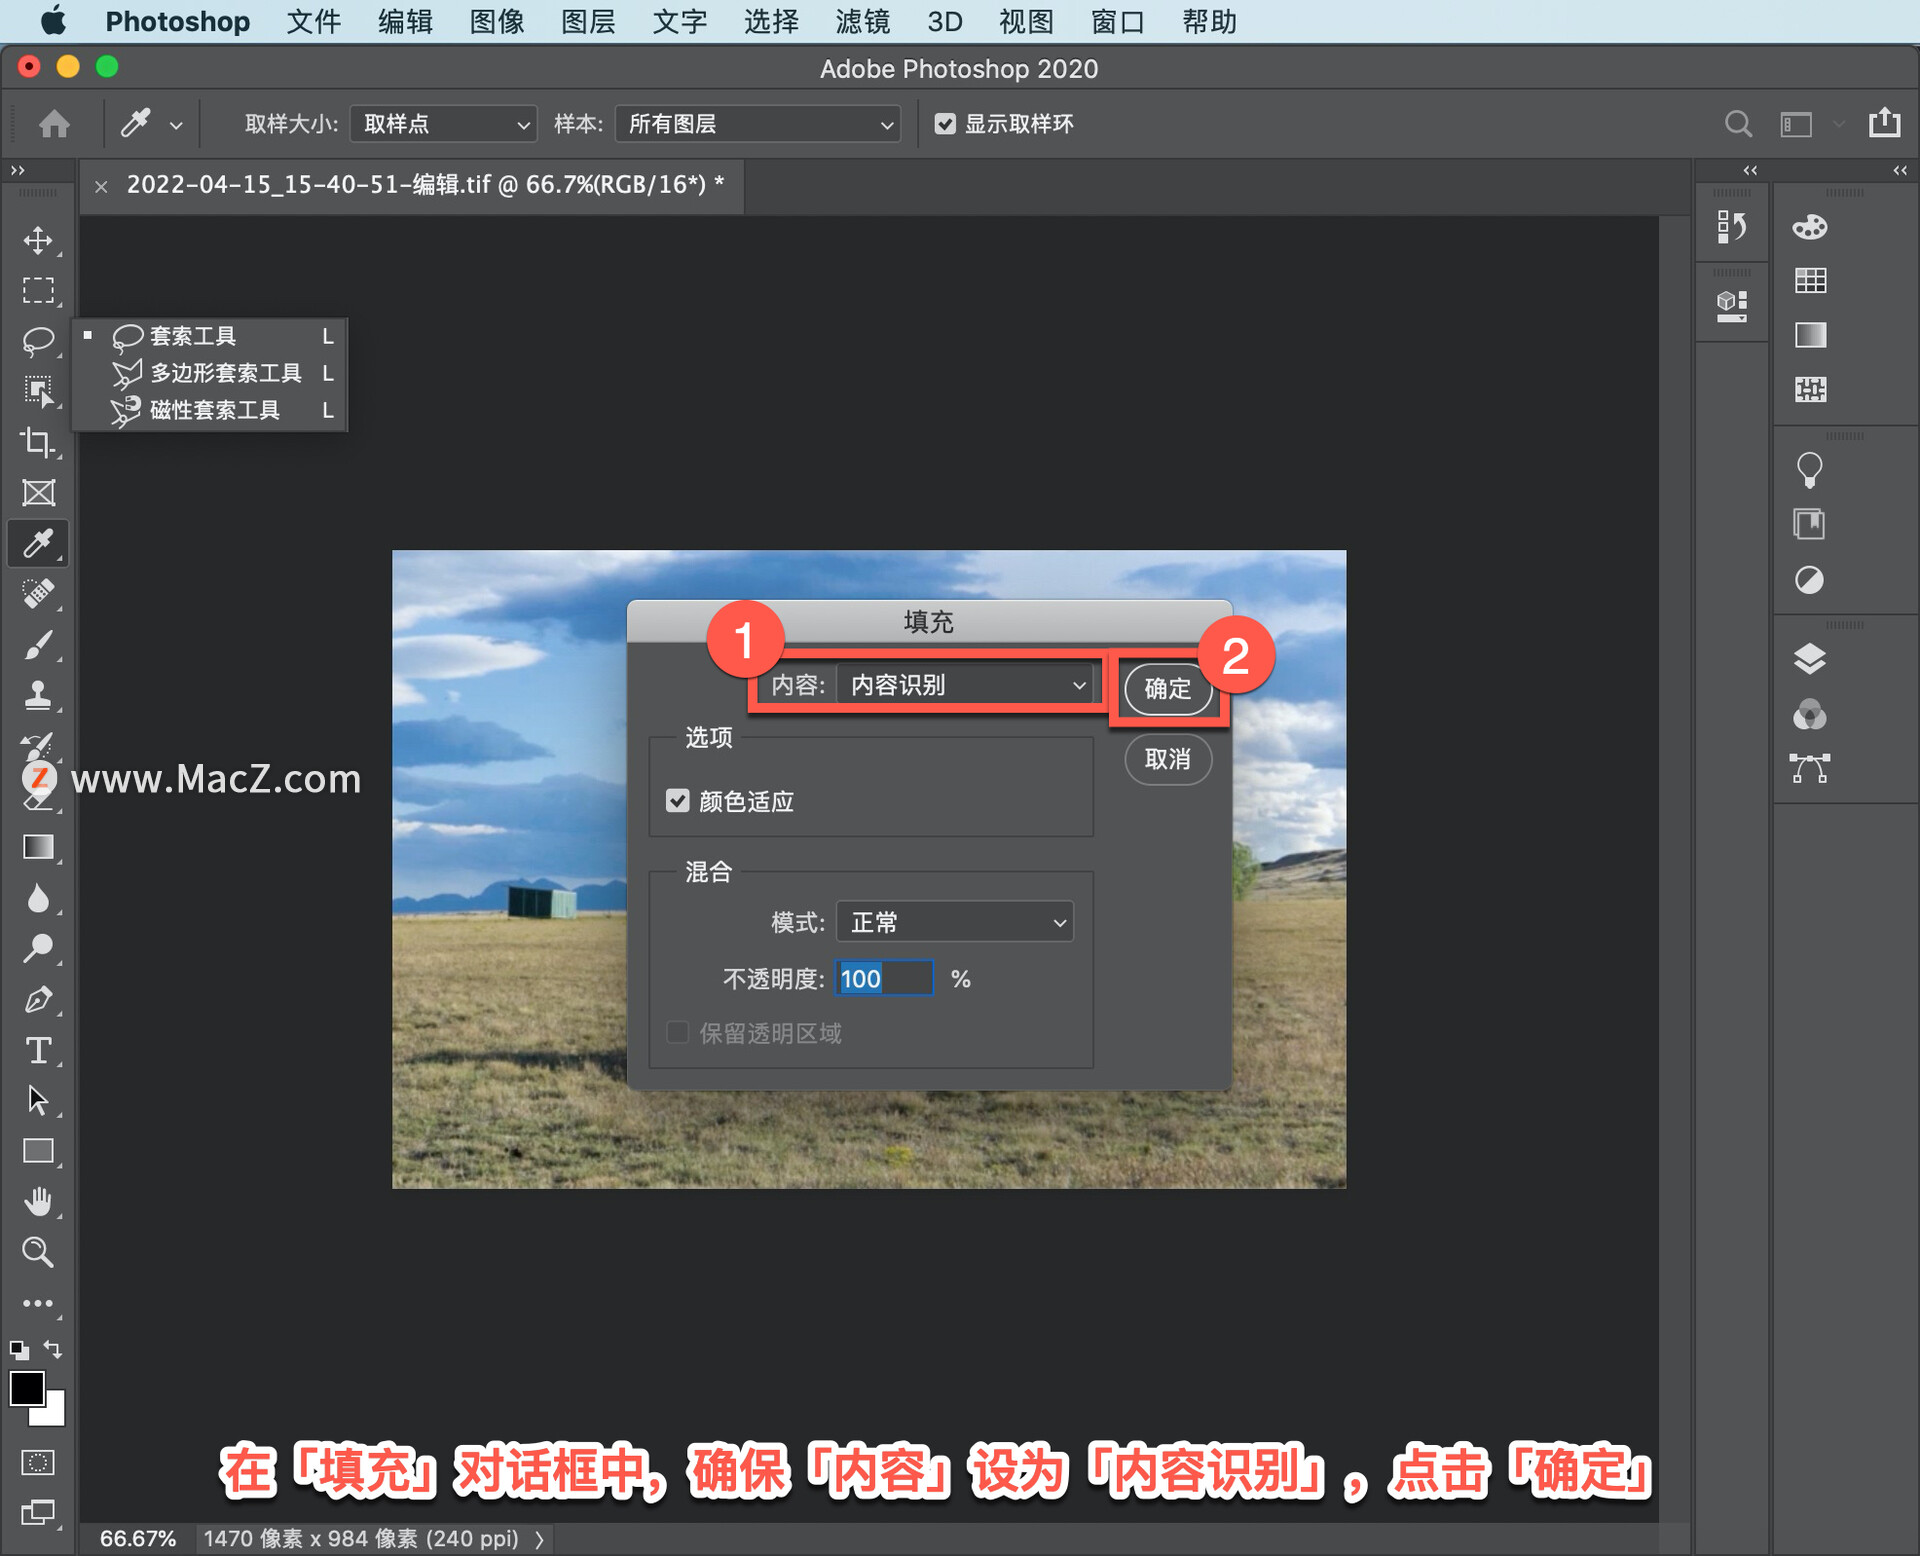Open the Channels panel icon

coord(1810,715)
